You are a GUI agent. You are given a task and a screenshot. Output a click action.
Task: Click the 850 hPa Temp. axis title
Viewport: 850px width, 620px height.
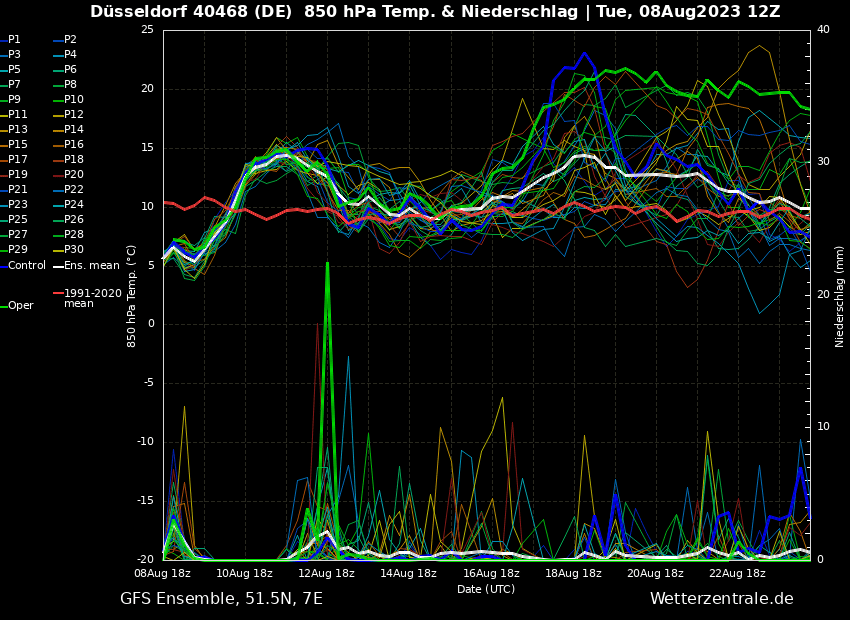click(x=132, y=295)
